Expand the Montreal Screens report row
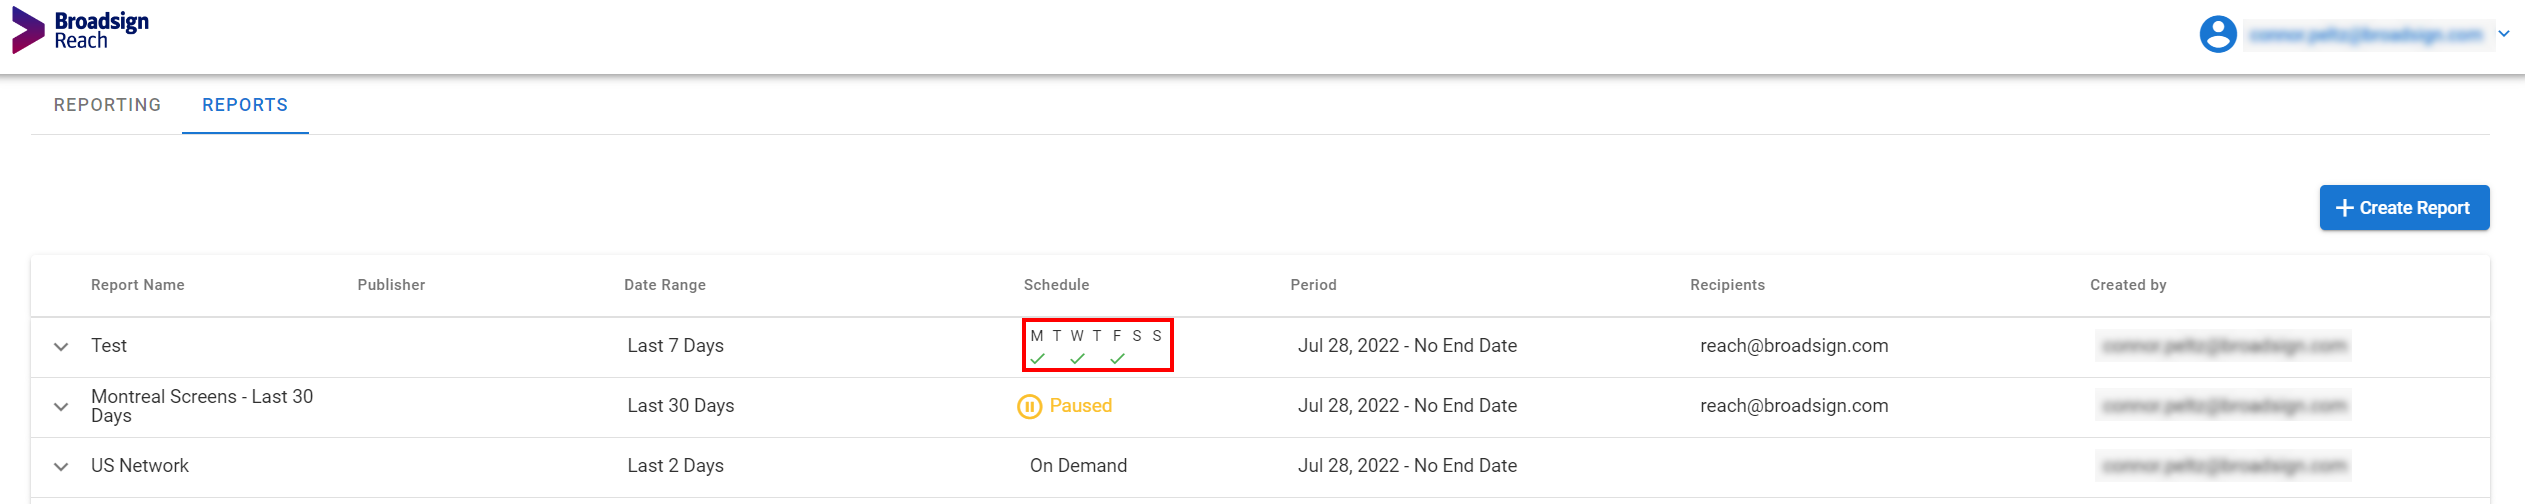Viewport: 2525px width, 504px height. point(61,407)
